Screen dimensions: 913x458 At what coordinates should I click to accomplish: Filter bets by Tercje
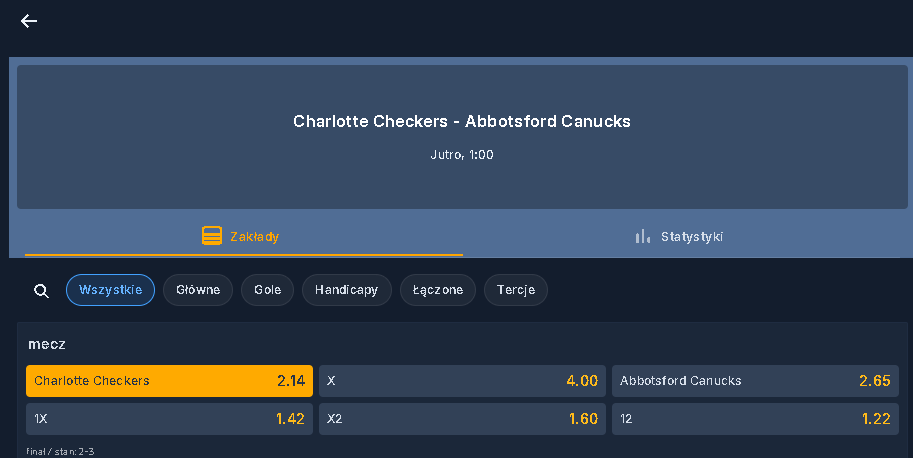(x=516, y=290)
